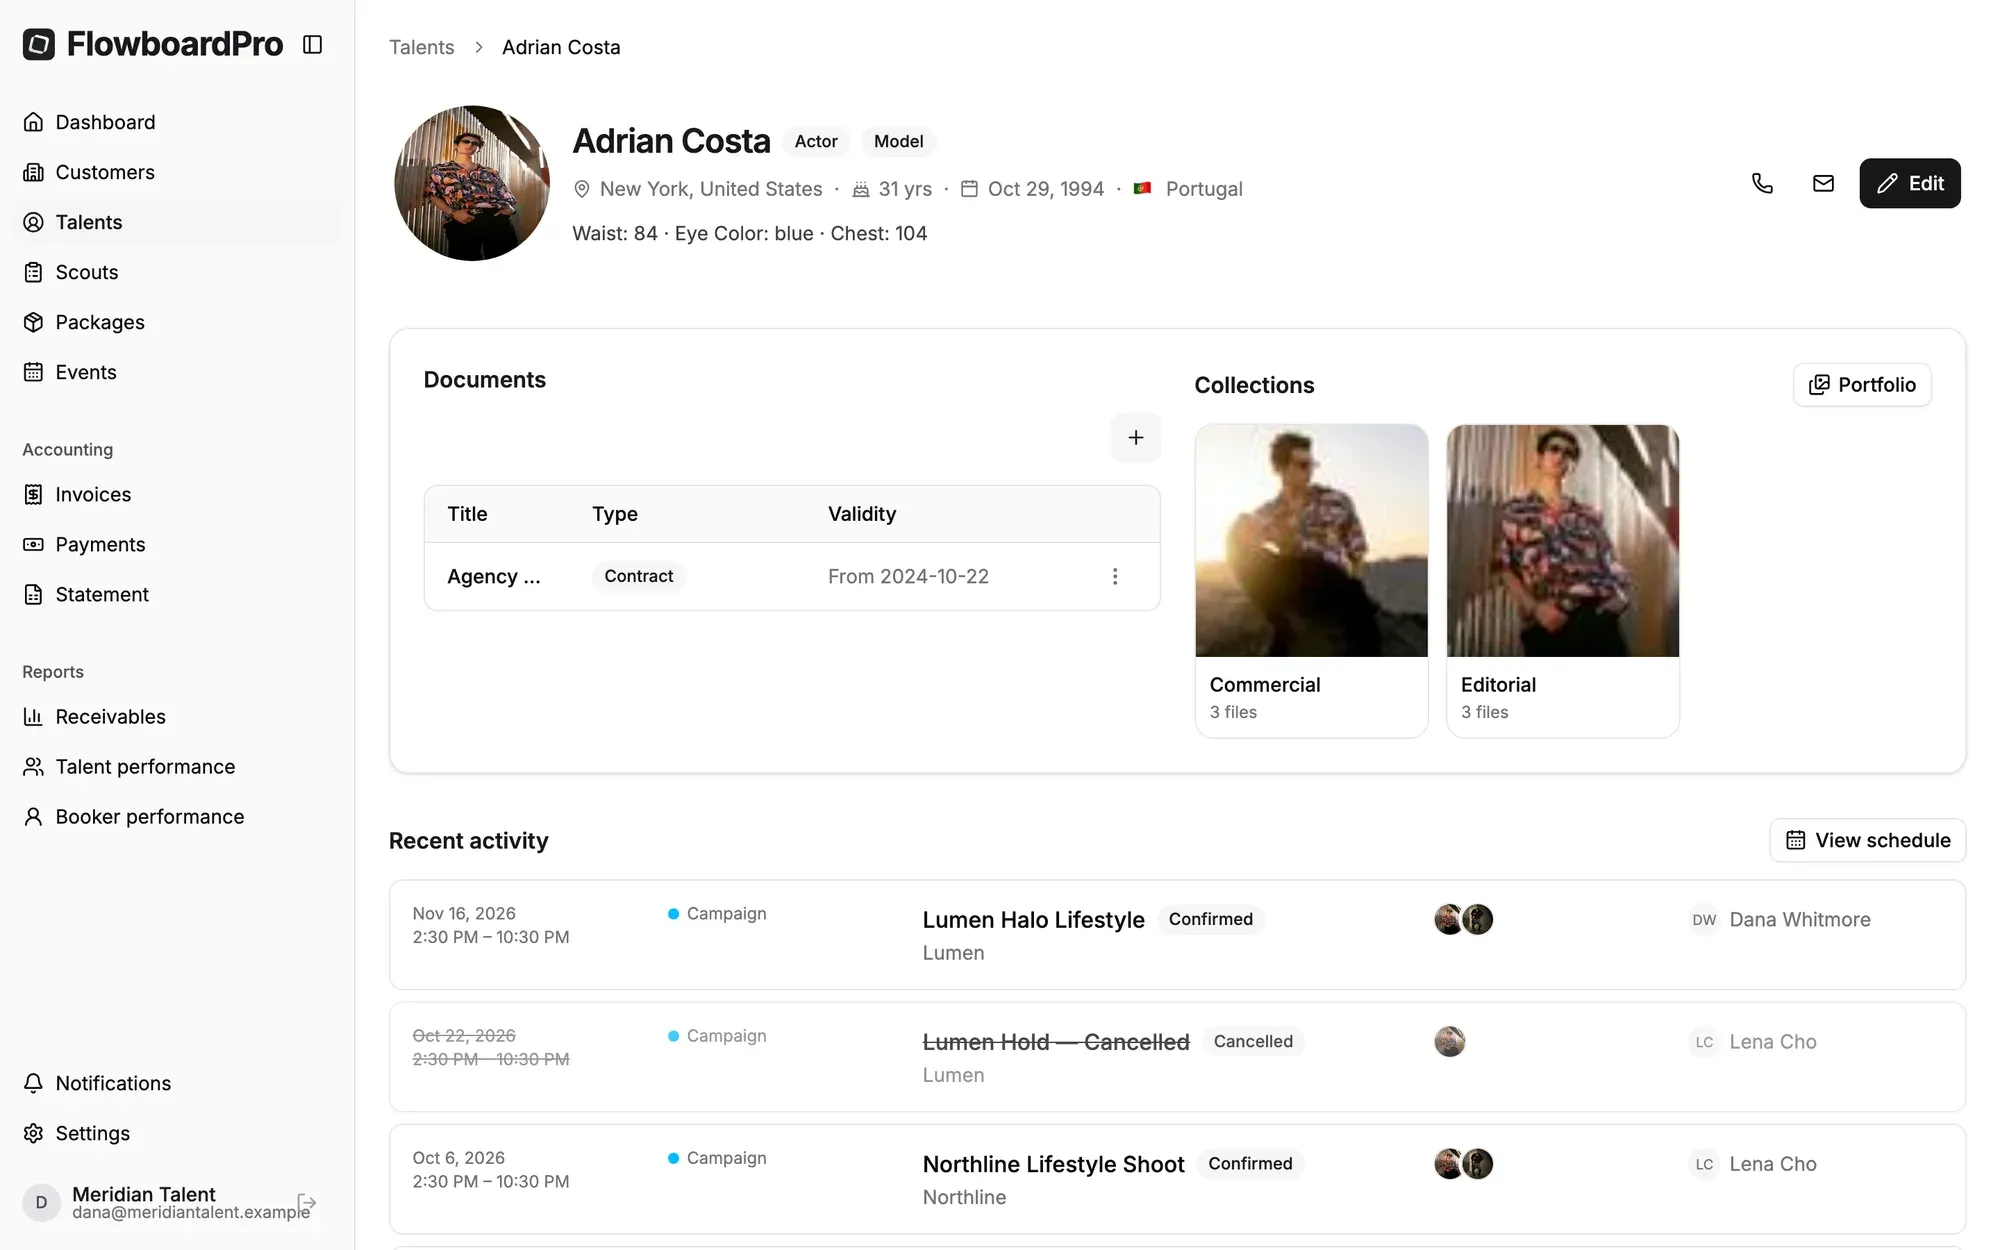Click the FlowboardPro logo icon
The height and width of the screenshot is (1250, 2000).
tap(39, 44)
